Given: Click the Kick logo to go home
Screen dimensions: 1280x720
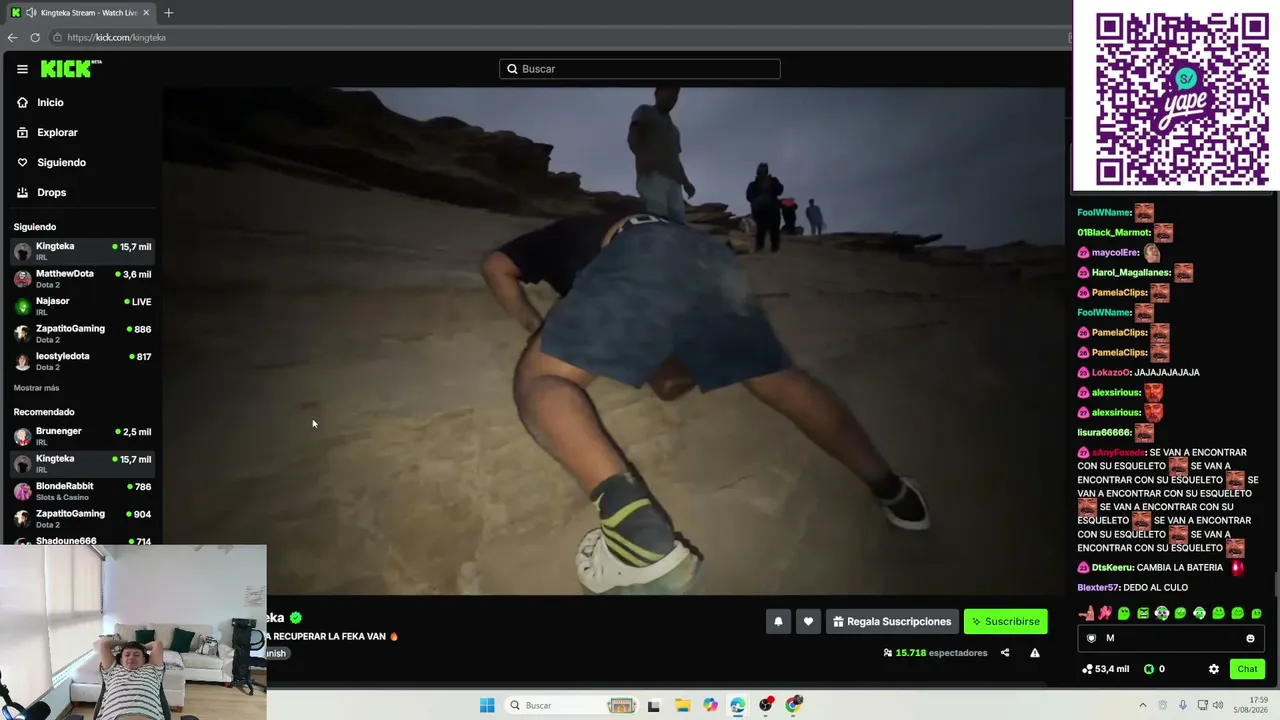Looking at the screenshot, I should [x=71, y=68].
